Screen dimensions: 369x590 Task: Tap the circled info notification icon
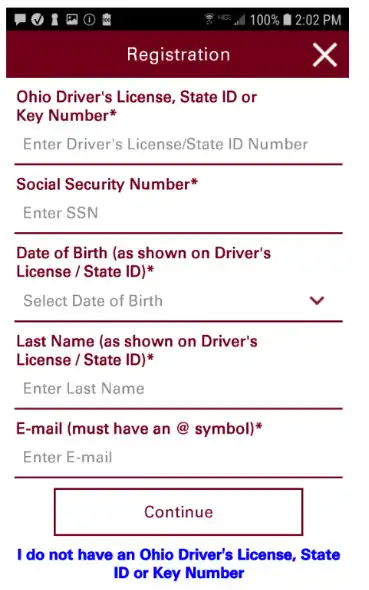tap(89, 20)
